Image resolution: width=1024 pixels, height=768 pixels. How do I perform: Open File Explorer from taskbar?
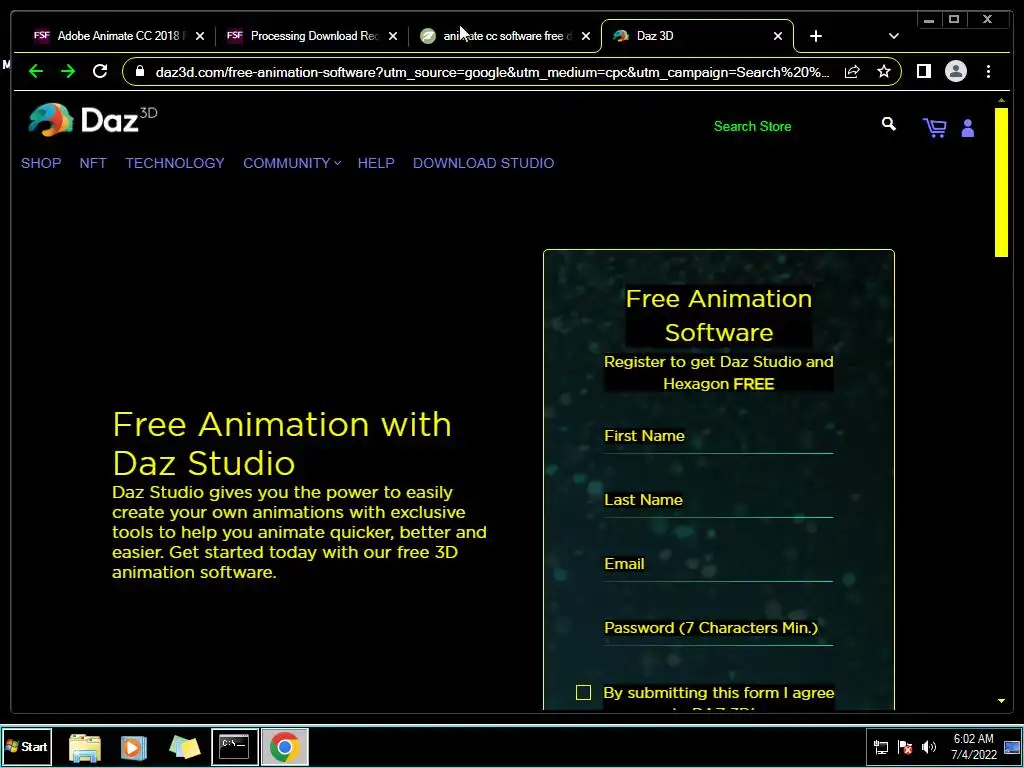[x=85, y=747]
